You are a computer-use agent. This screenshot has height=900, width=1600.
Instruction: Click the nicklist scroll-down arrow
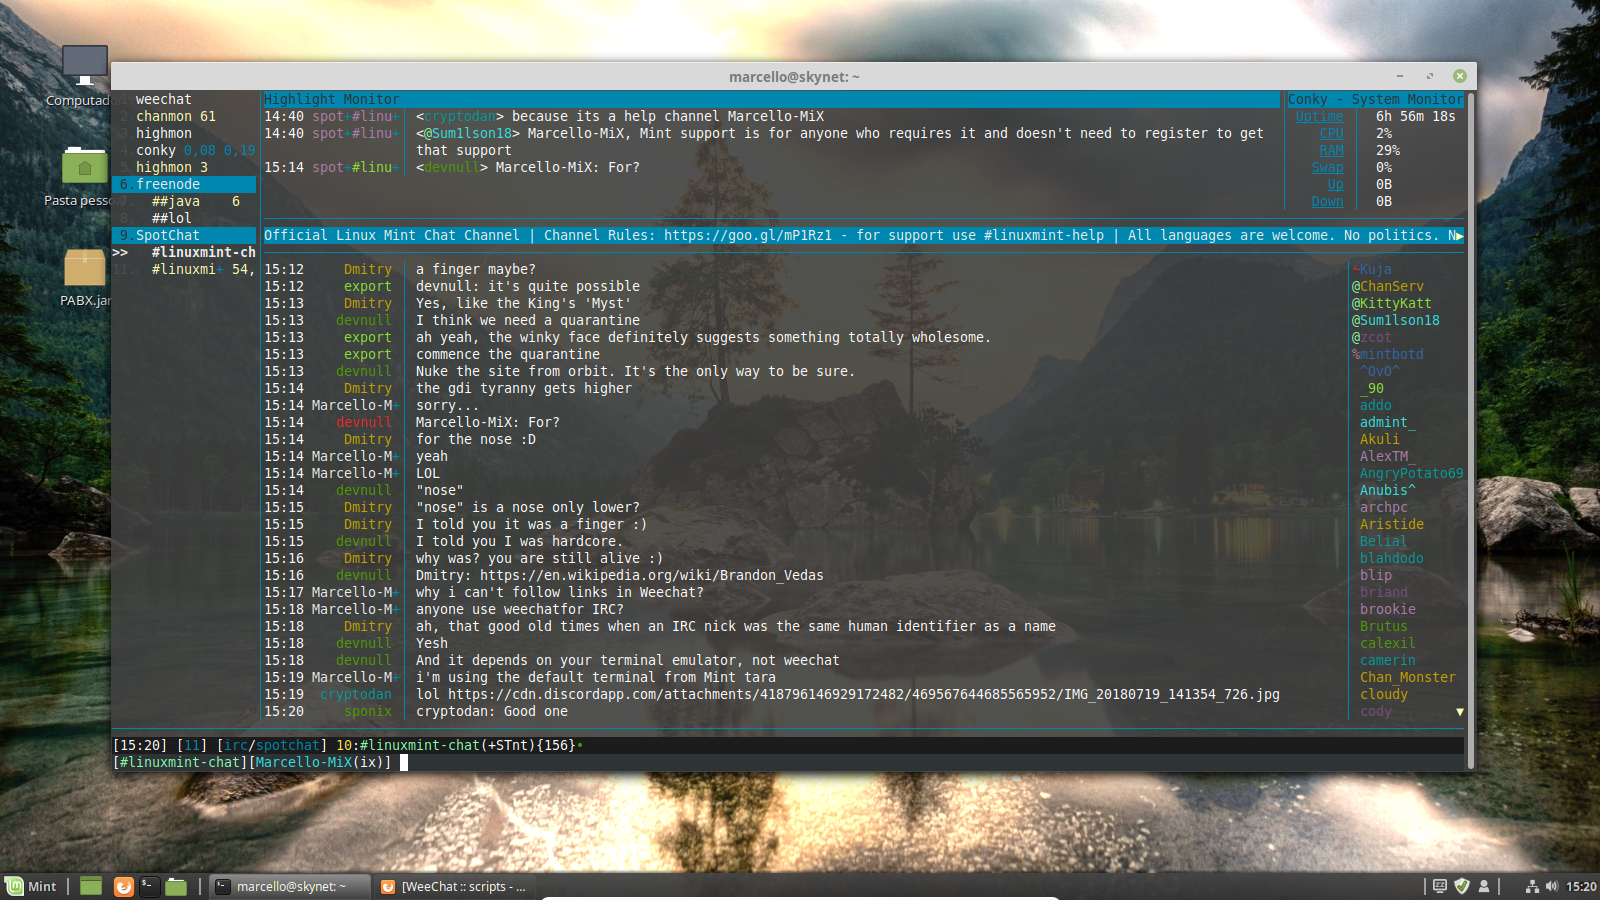point(1460,712)
